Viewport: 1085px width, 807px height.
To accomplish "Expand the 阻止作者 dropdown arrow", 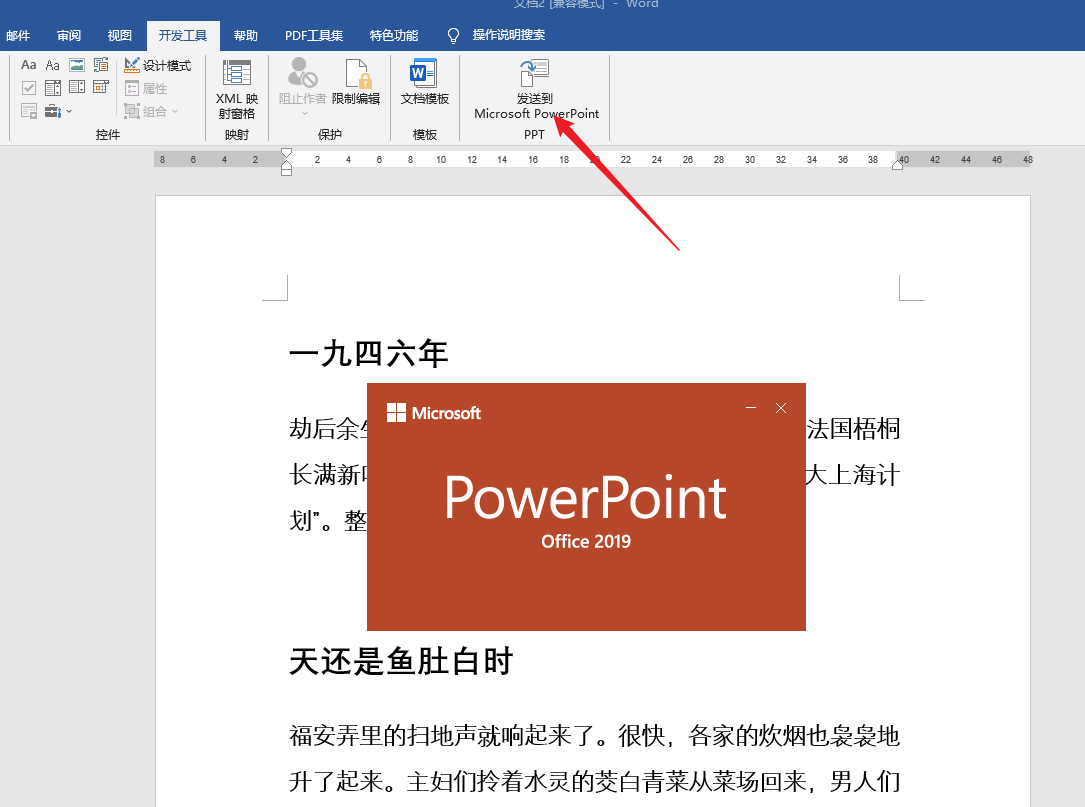I will [304, 114].
